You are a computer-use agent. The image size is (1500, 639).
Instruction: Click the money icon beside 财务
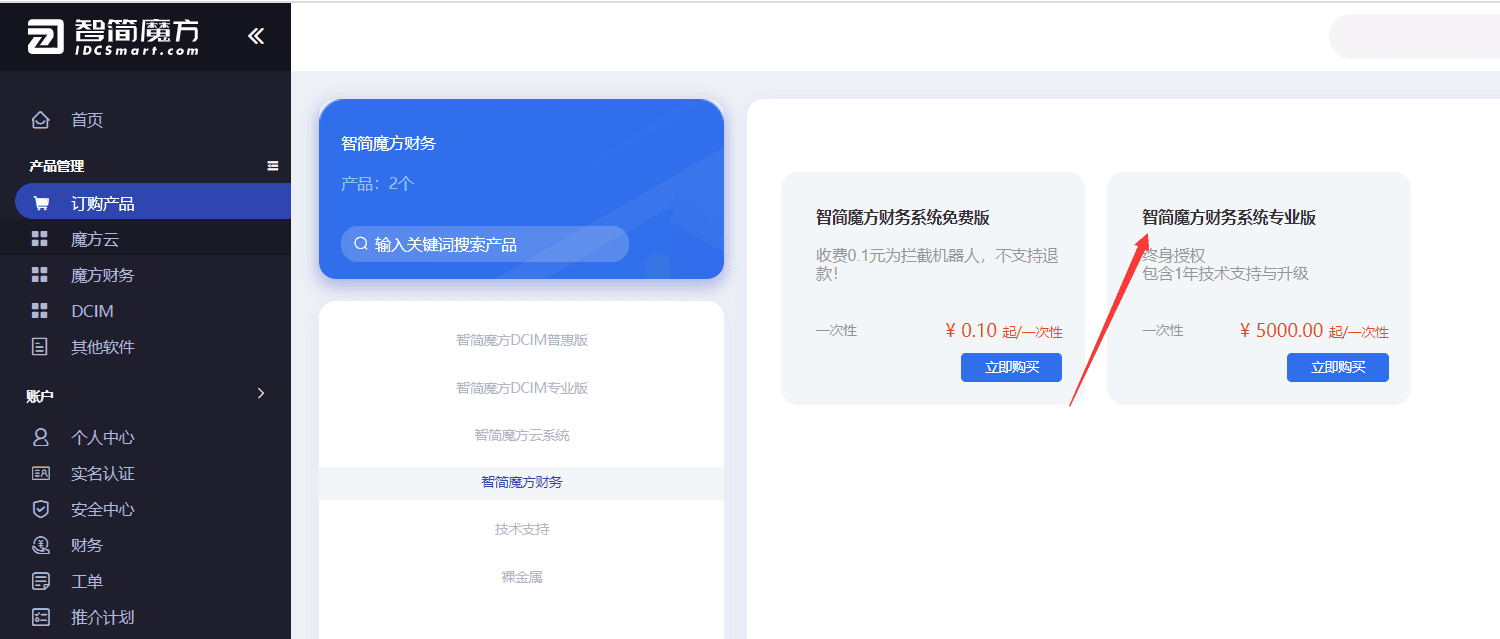click(x=40, y=545)
